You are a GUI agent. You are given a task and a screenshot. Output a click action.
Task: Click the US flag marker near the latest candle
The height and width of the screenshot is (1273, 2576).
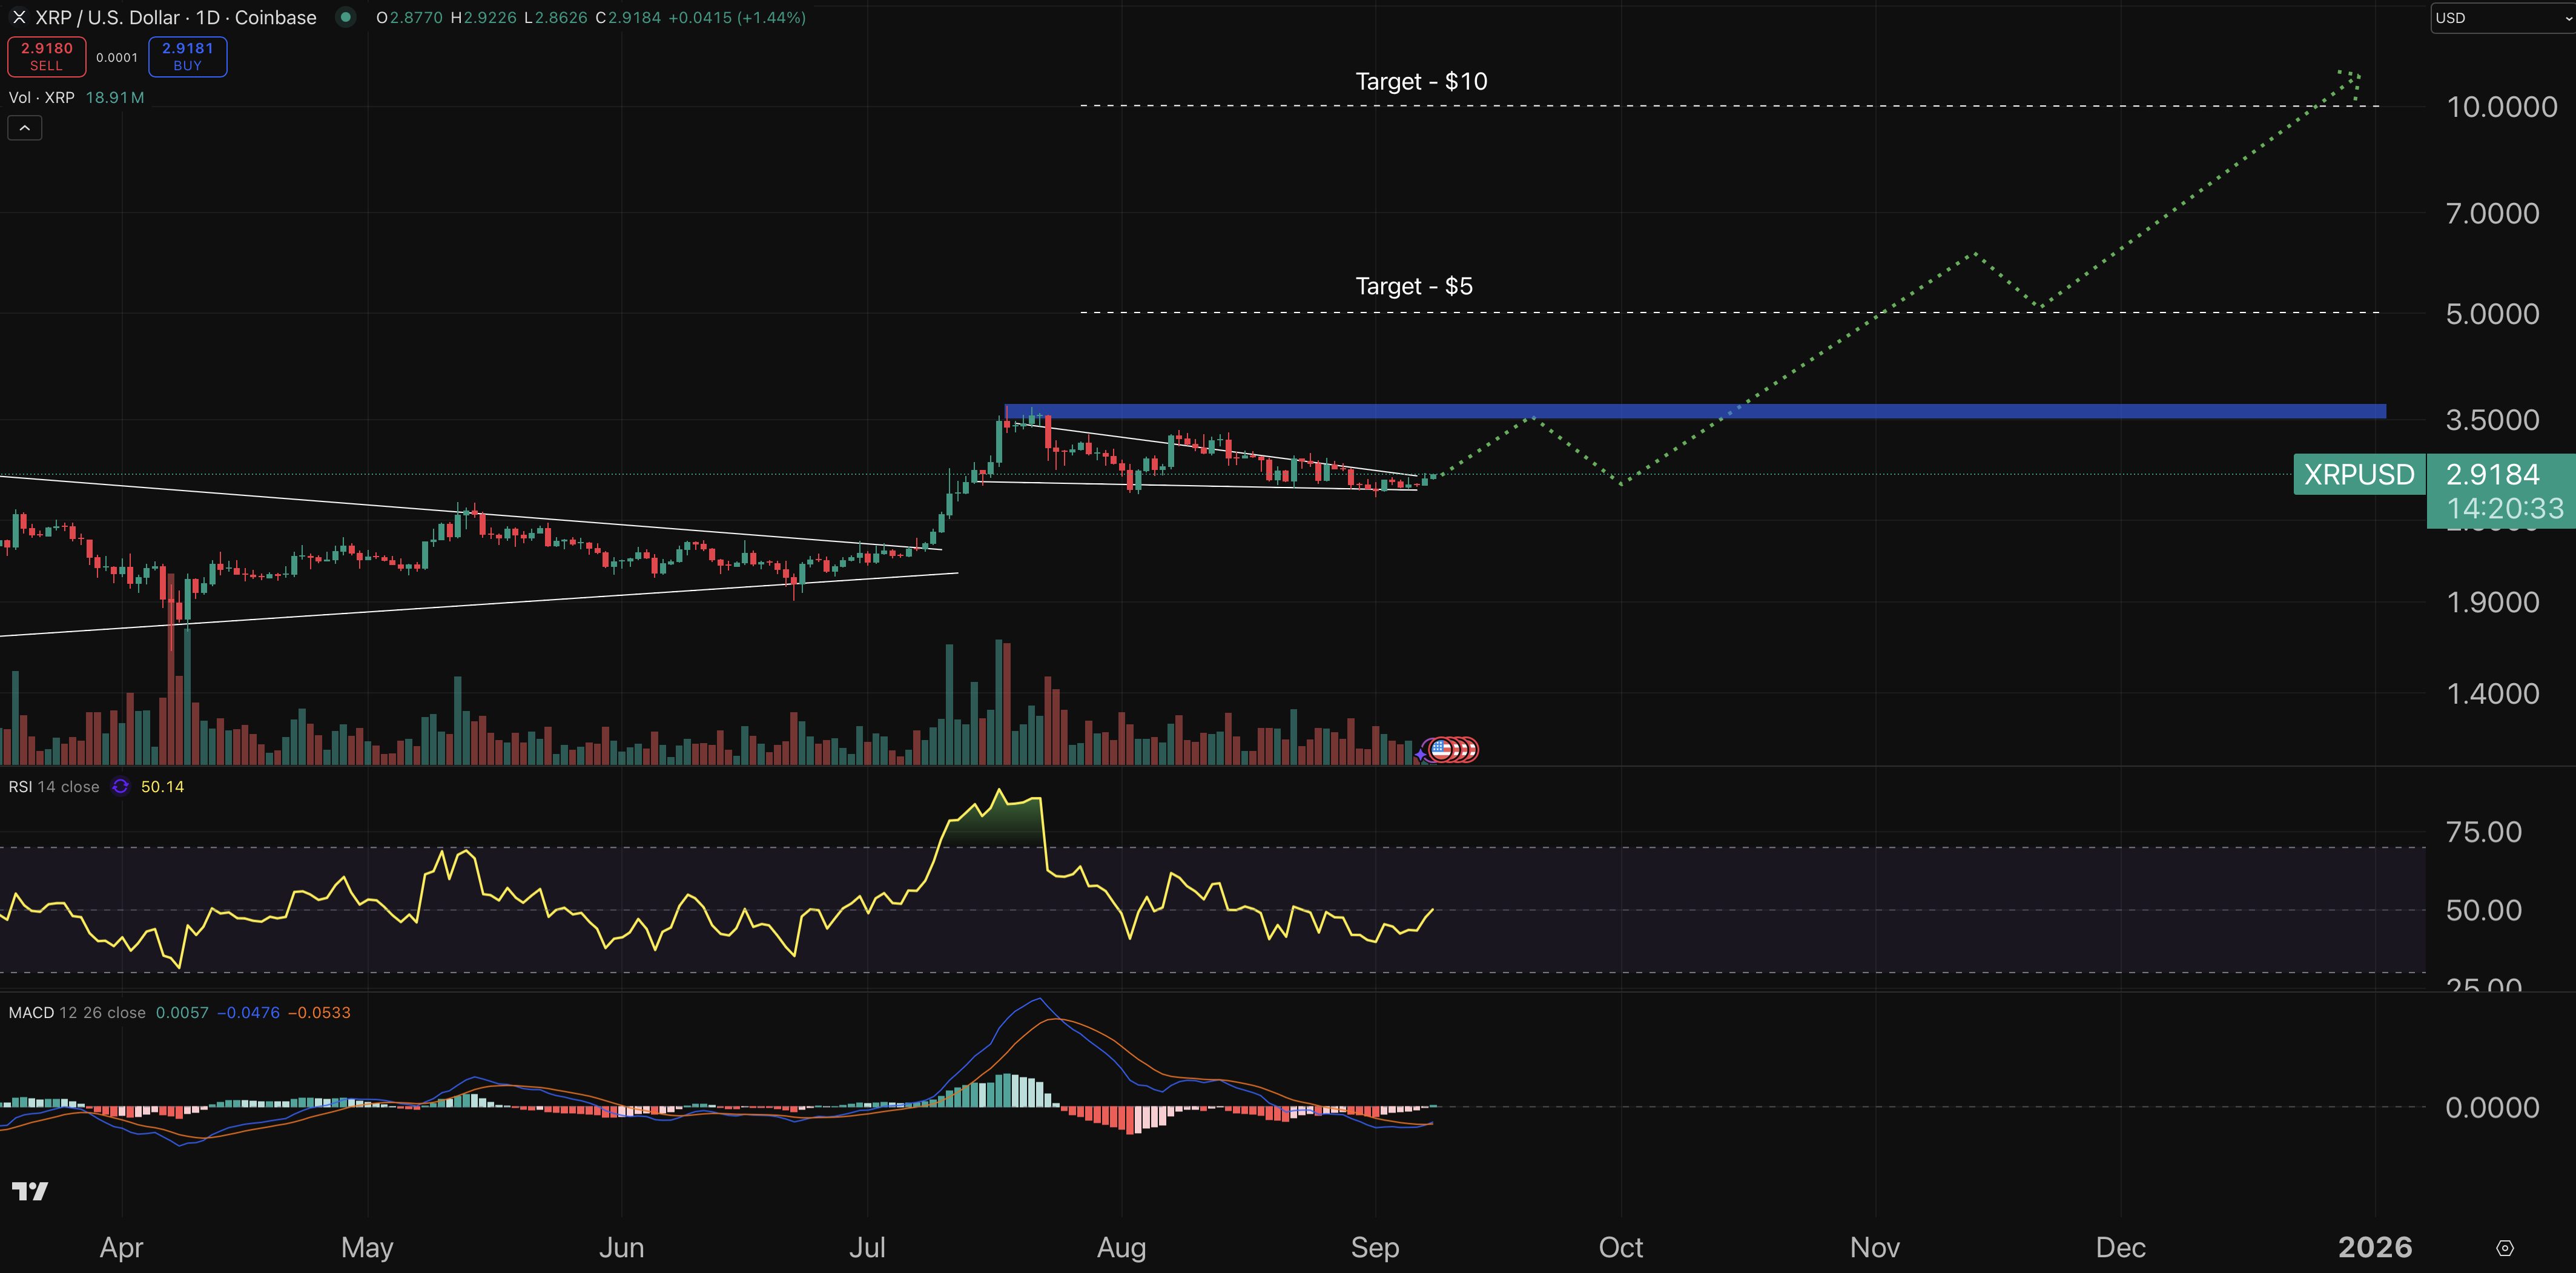coord(1442,750)
